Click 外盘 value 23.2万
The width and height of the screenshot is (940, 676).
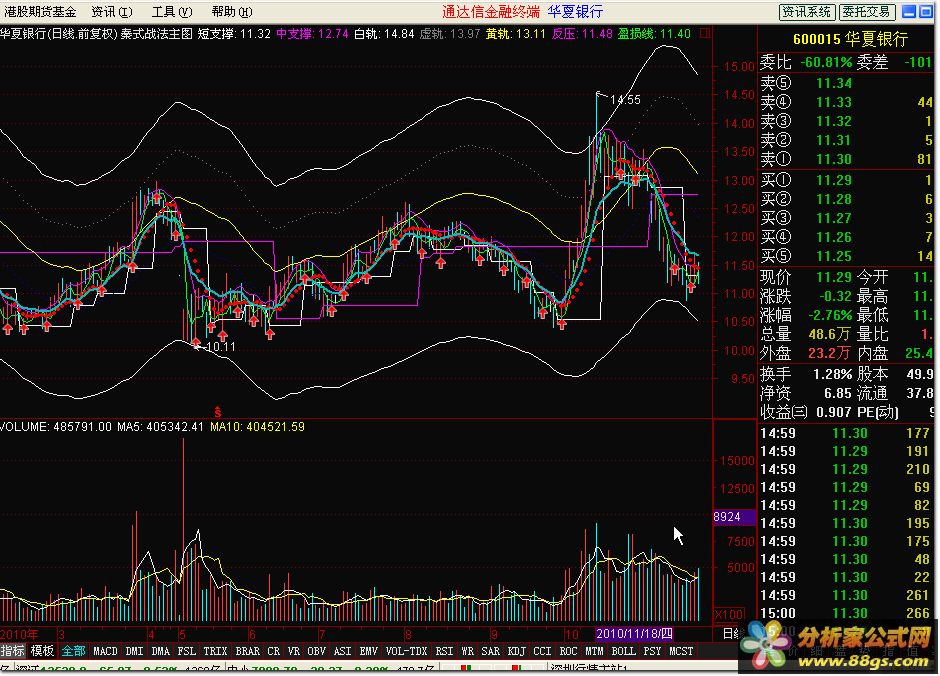[830, 354]
